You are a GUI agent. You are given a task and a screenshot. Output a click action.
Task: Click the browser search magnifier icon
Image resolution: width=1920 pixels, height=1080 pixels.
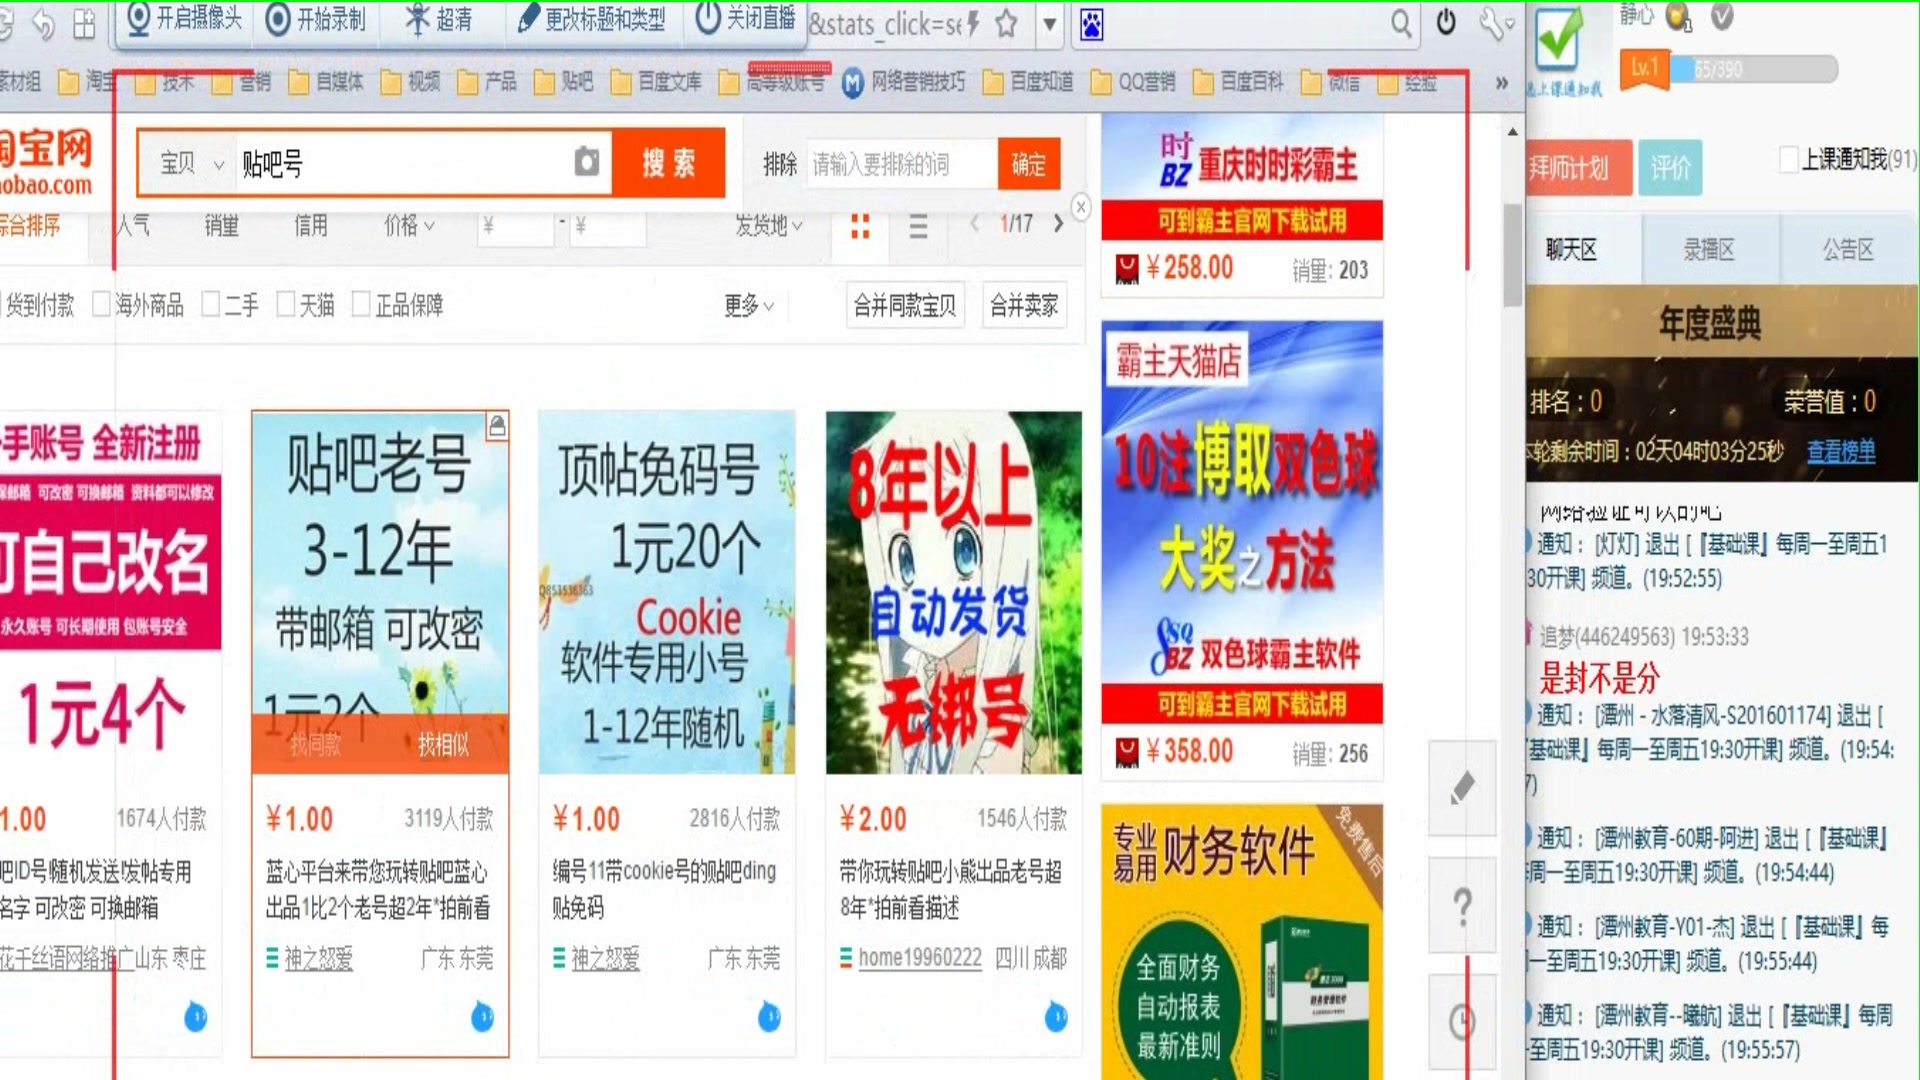tap(1401, 23)
